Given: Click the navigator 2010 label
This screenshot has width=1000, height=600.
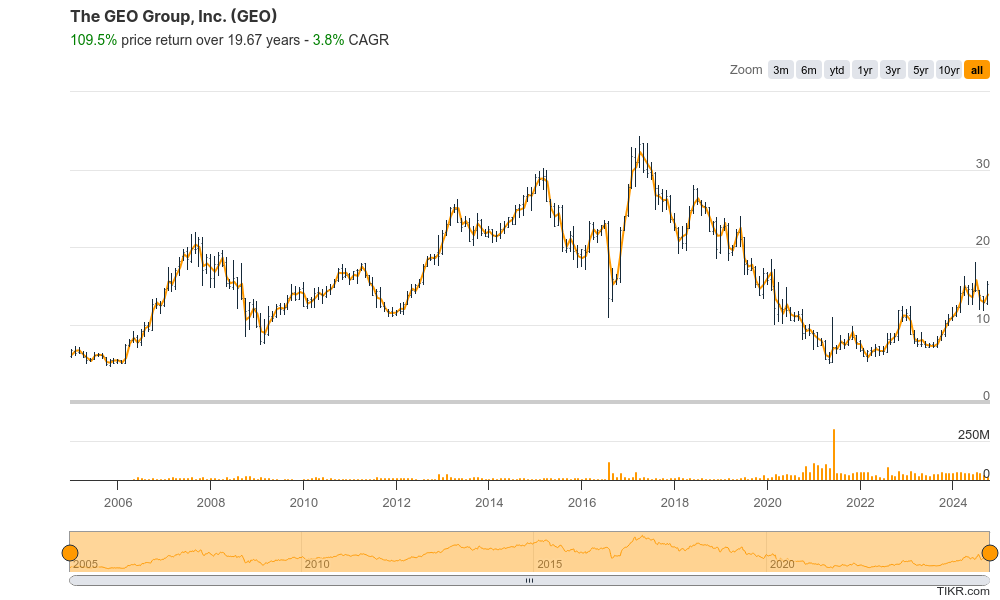Looking at the screenshot, I should tap(317, 564).
